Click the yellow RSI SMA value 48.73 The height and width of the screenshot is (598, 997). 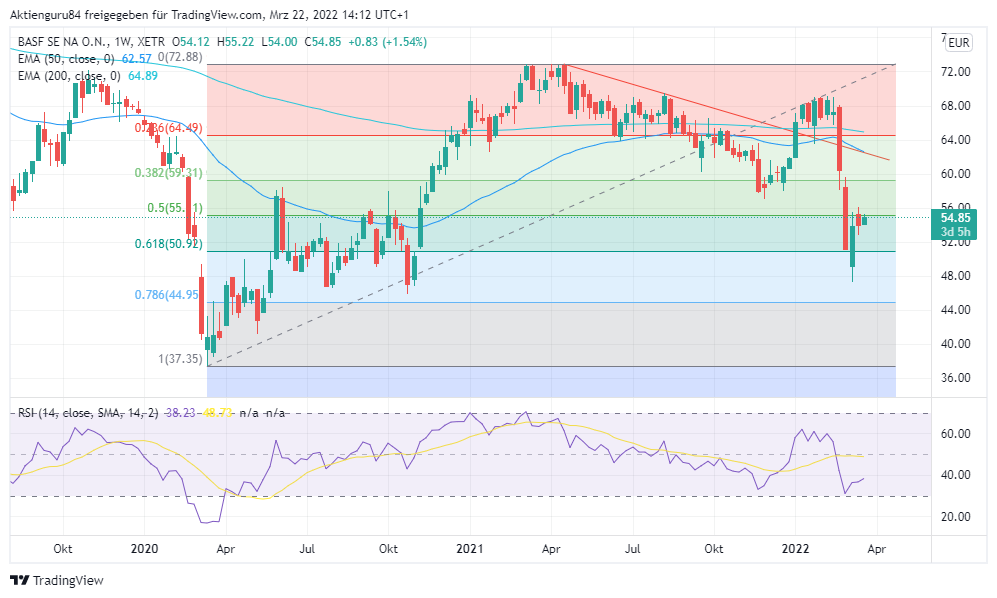coord(217,413)
